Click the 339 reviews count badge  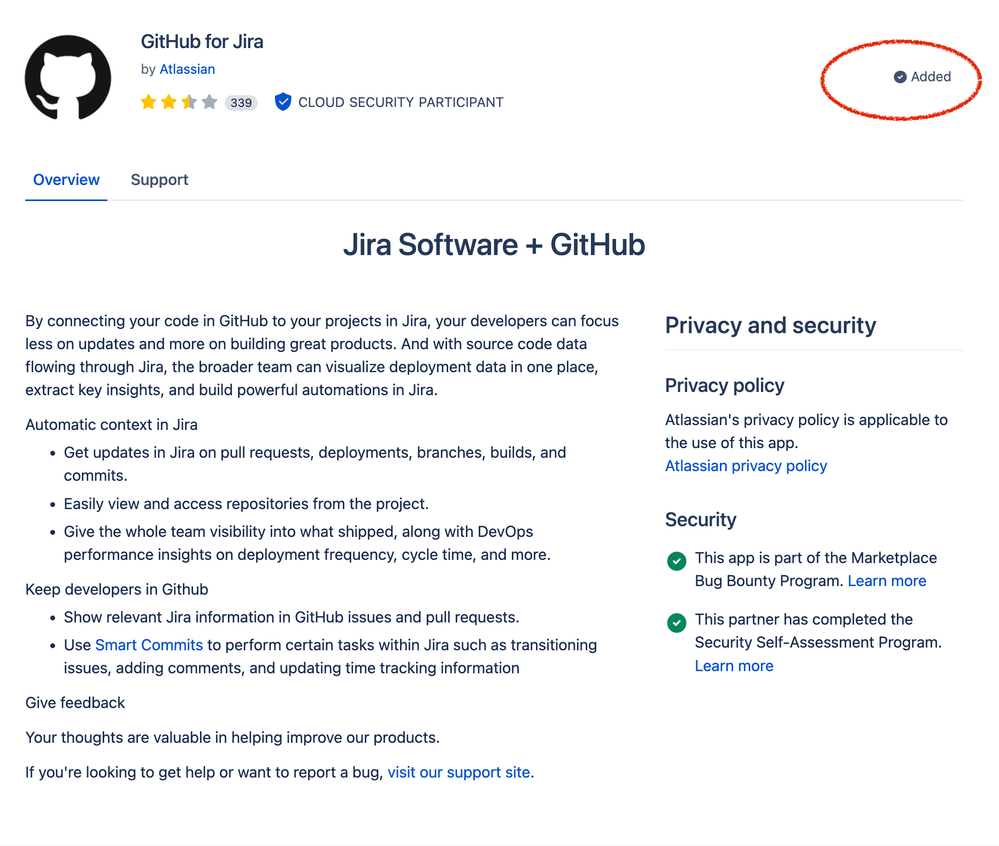point(241,103)
